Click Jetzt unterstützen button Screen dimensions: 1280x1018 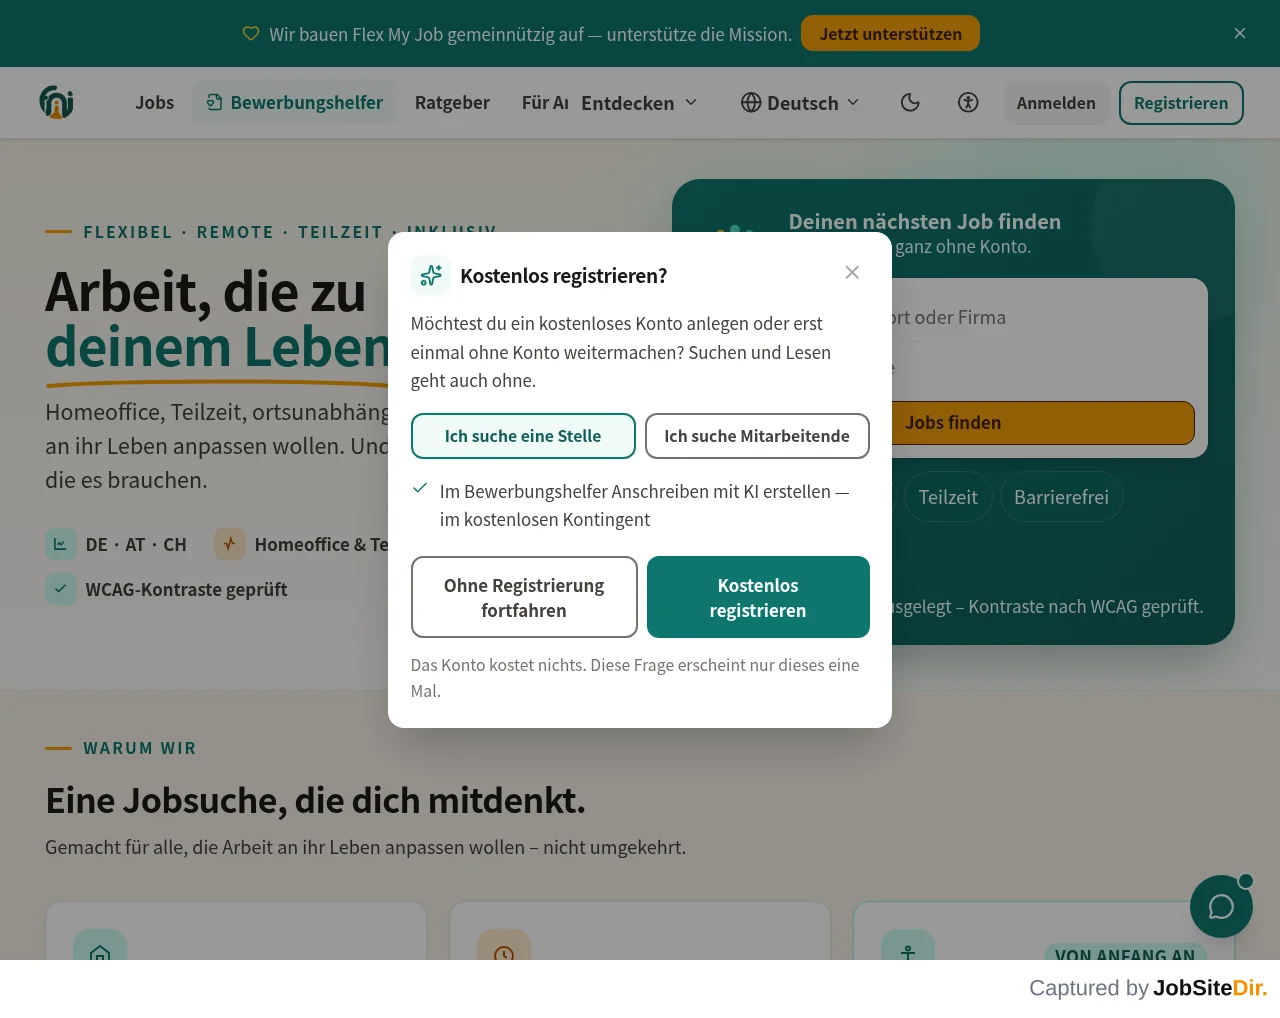point(891,33)
